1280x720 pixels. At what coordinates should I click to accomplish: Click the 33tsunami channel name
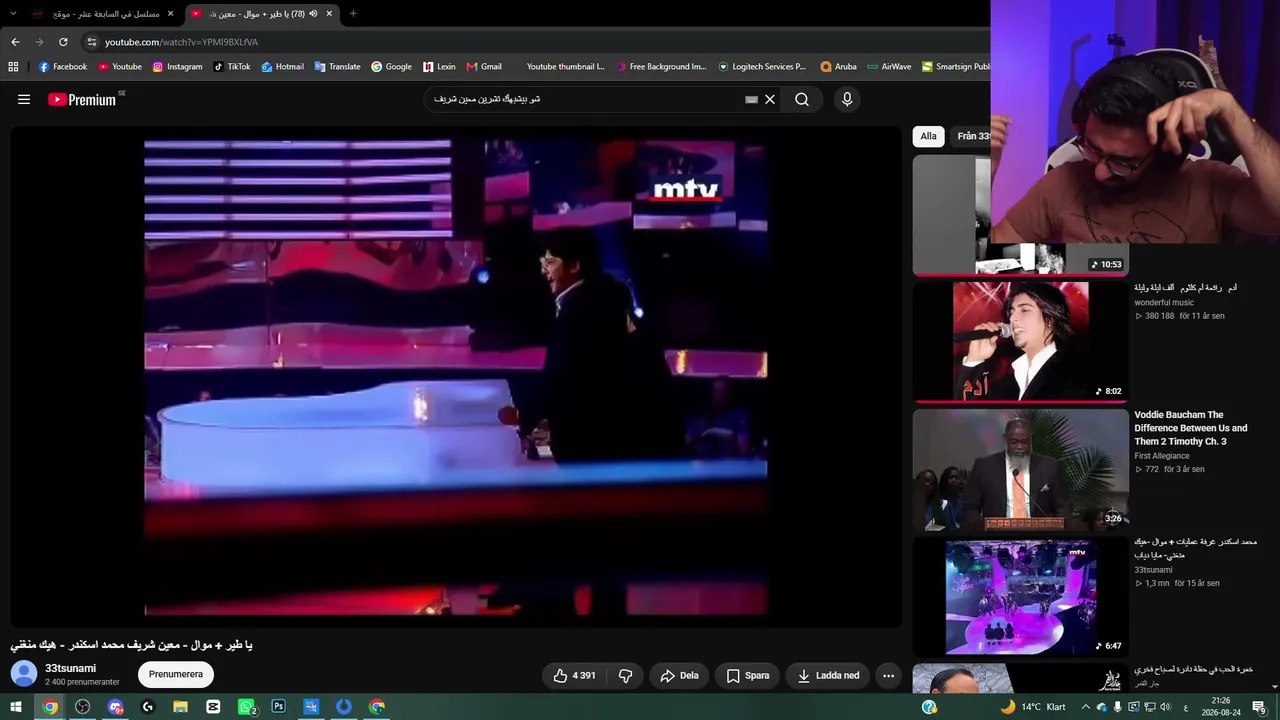click(x=70, y=668)
